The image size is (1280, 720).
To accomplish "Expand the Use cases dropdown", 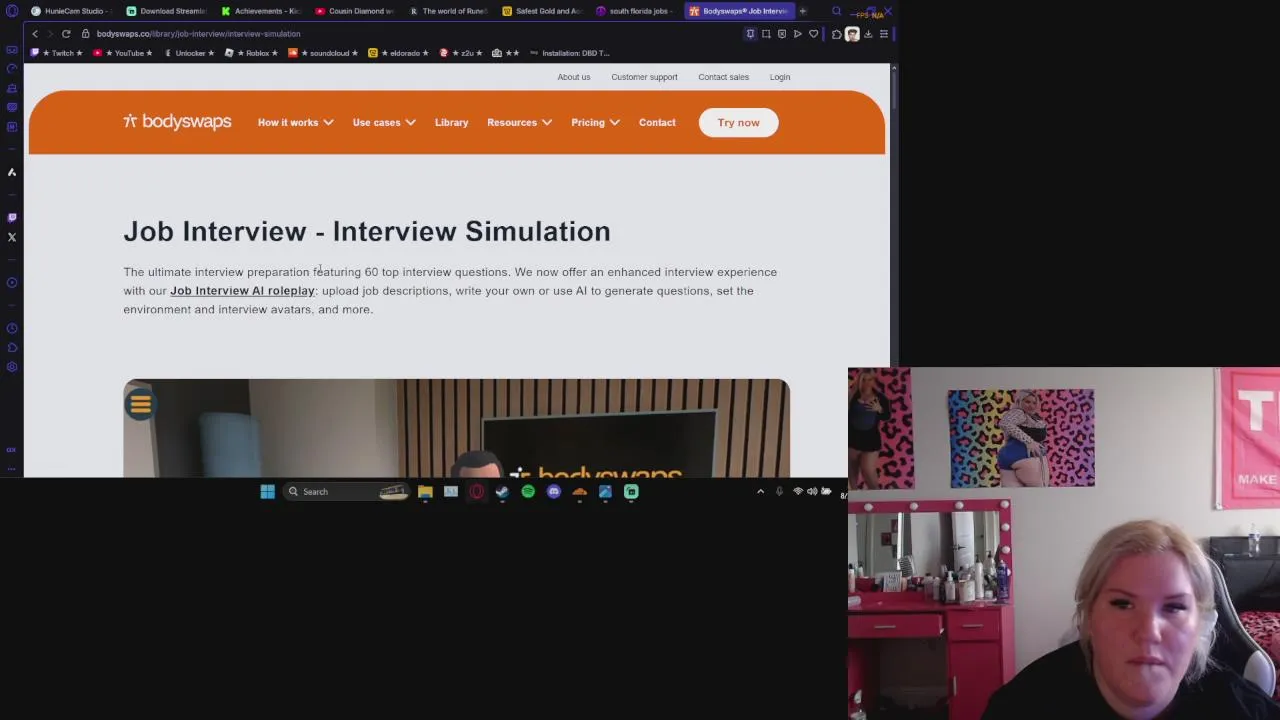I will [384, 122].
